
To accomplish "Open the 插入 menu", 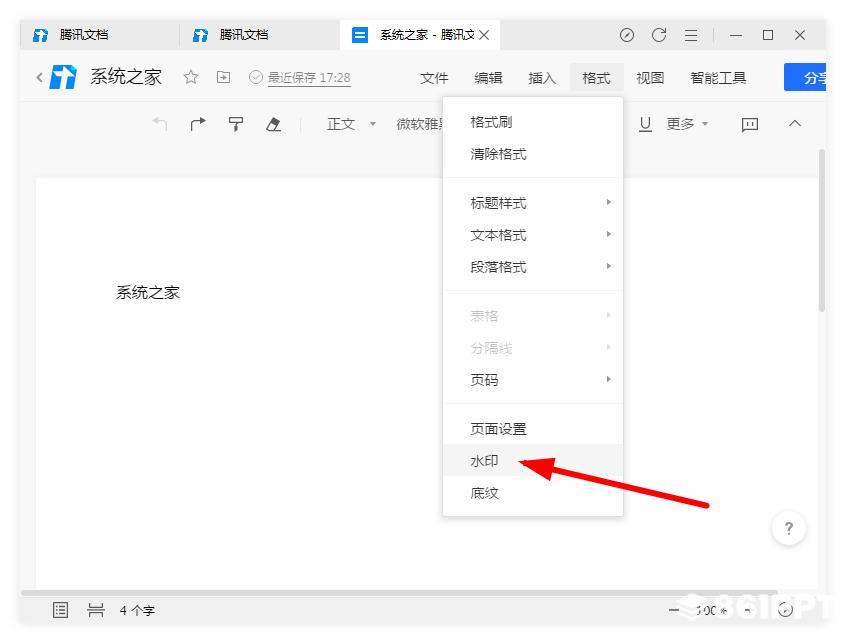I will 542,78.
